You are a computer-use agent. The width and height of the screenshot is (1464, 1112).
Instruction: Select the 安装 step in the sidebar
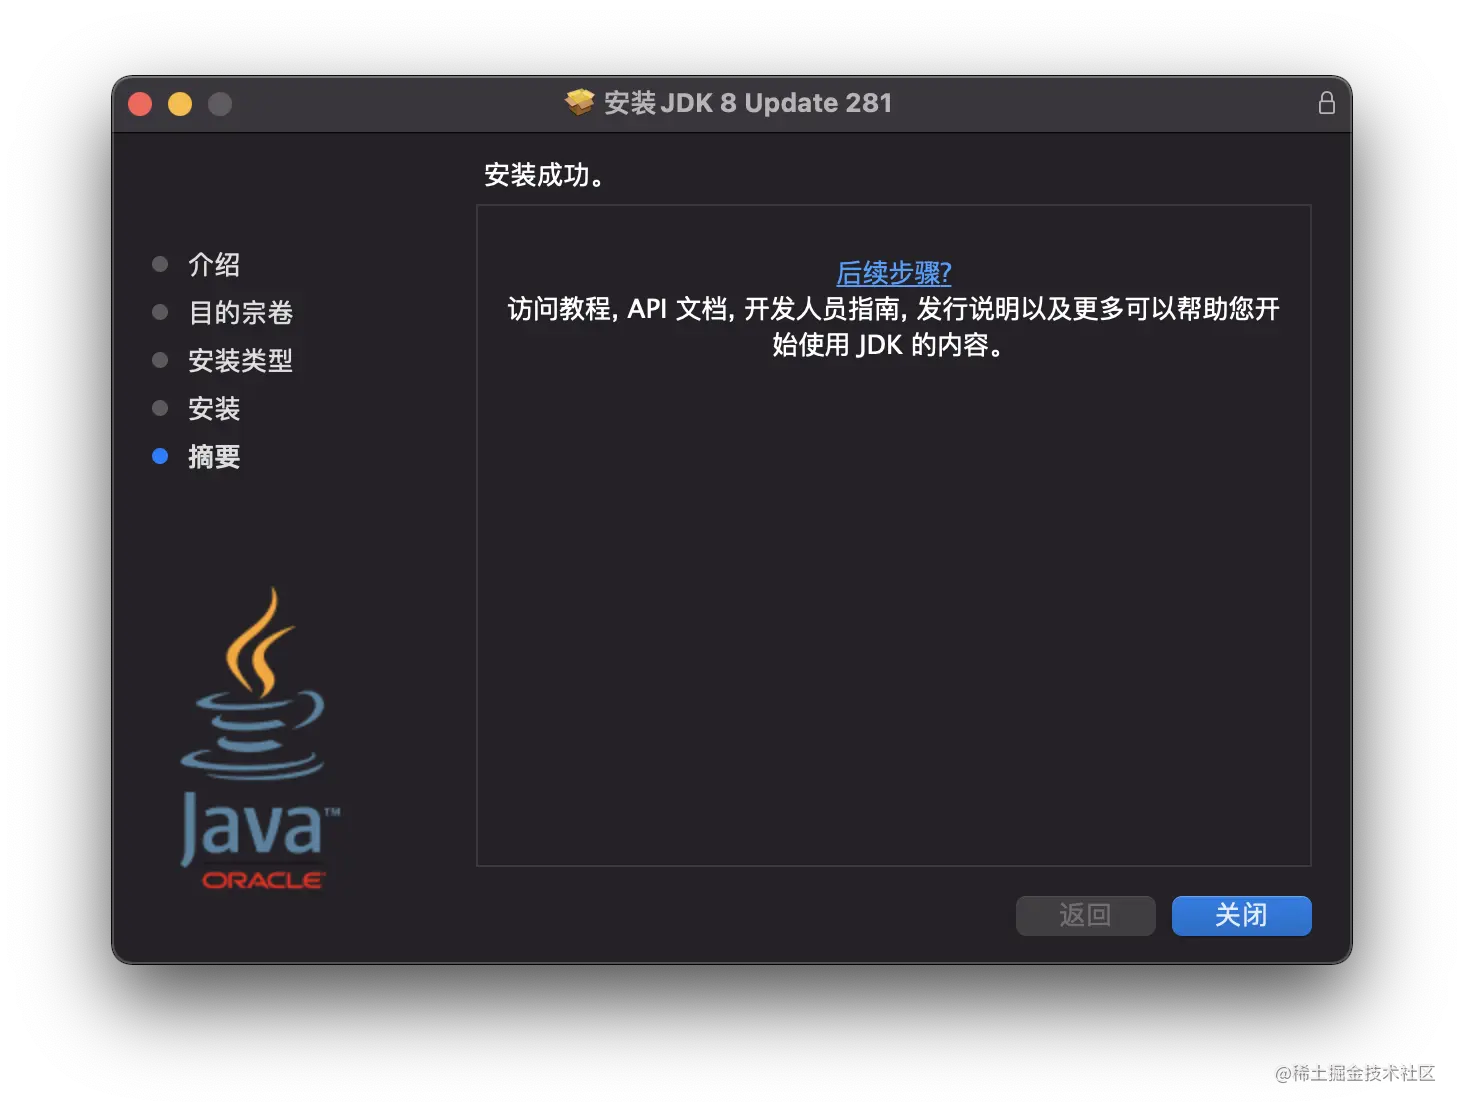click(213, 408)
